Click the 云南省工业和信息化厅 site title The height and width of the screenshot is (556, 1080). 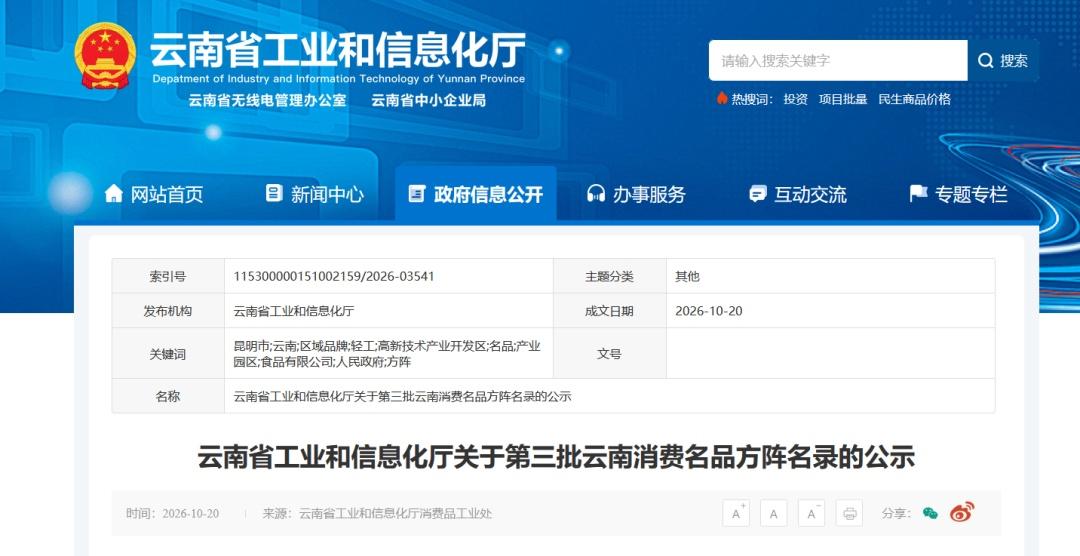tap(338, 50)
